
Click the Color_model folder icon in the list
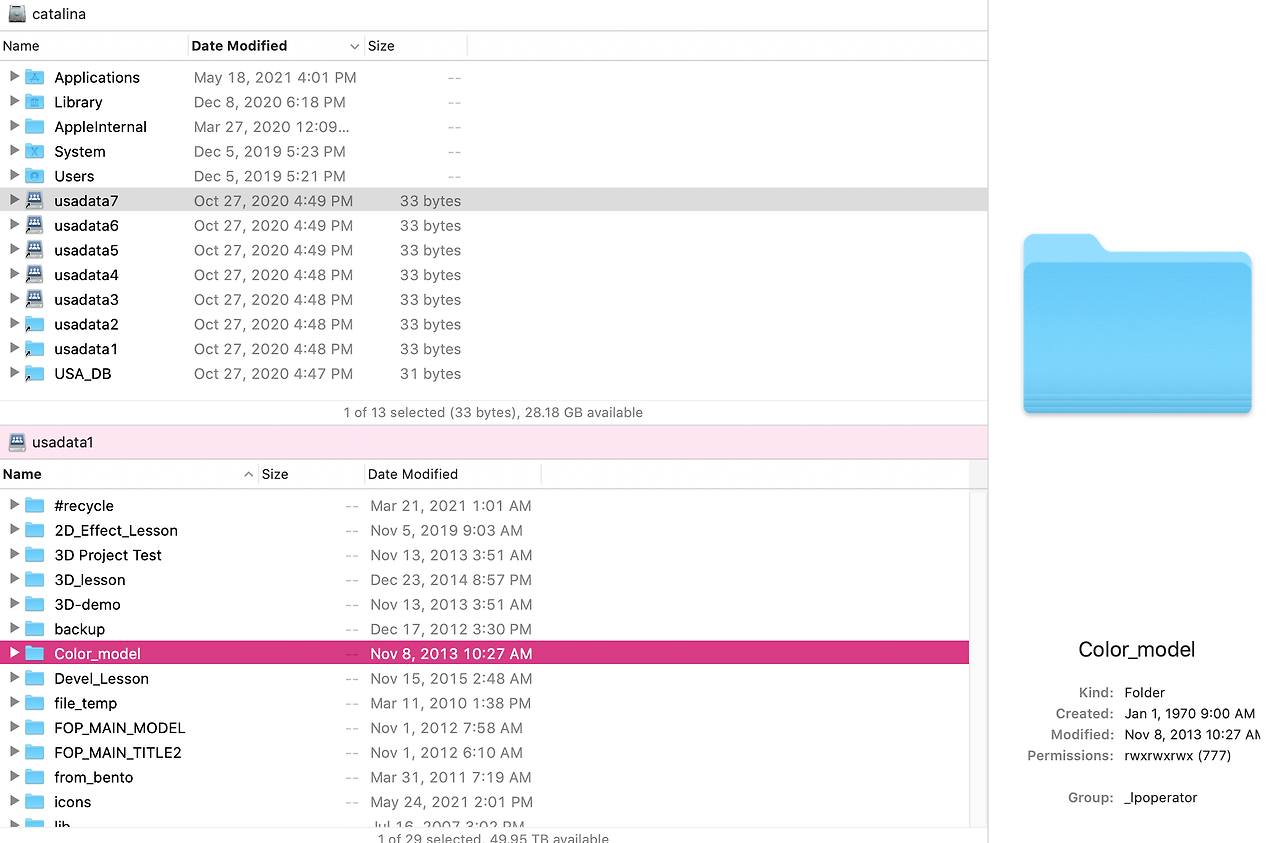35,653
